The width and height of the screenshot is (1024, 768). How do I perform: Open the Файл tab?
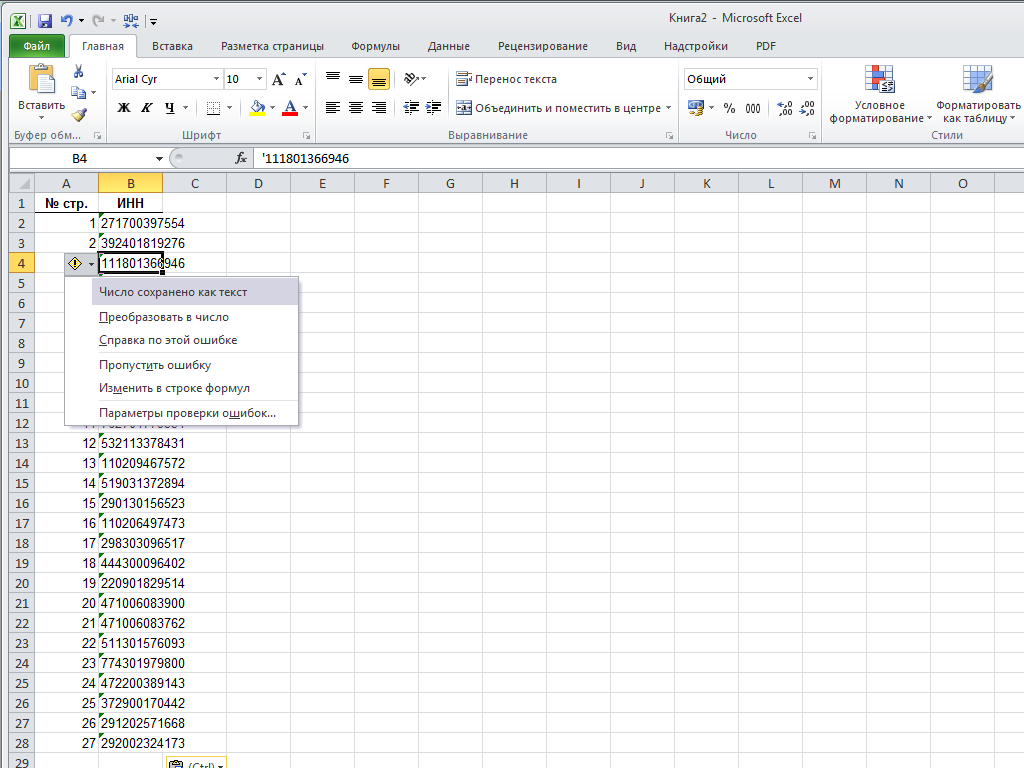(37, 46)
